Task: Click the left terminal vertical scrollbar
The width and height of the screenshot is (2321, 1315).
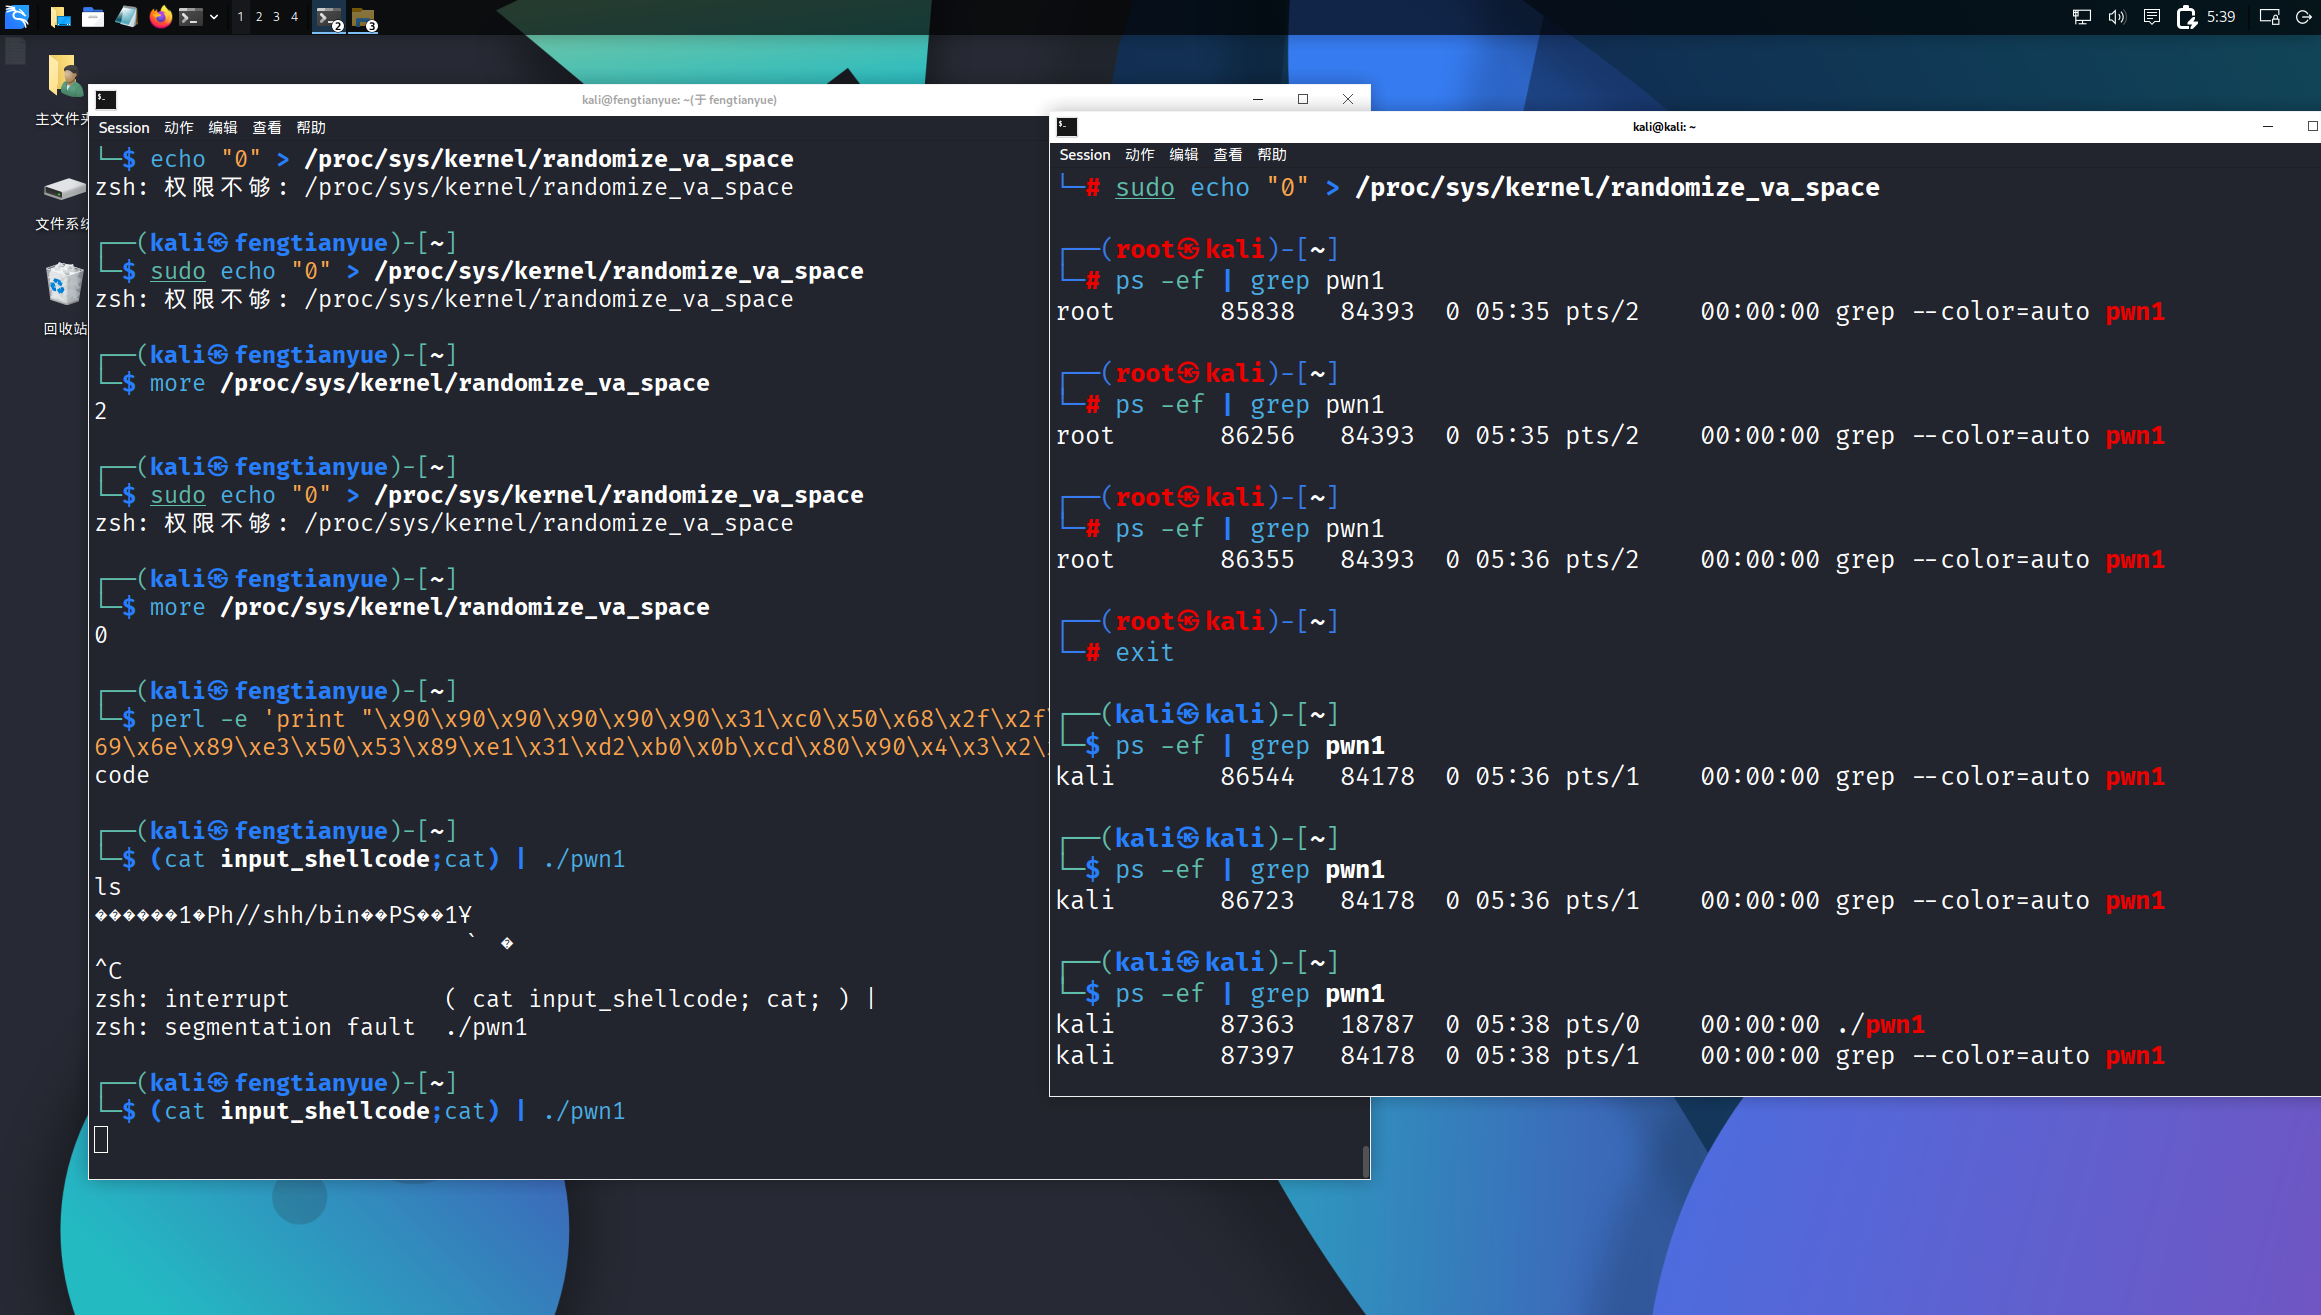Action: click(x=1365, y=1160)
